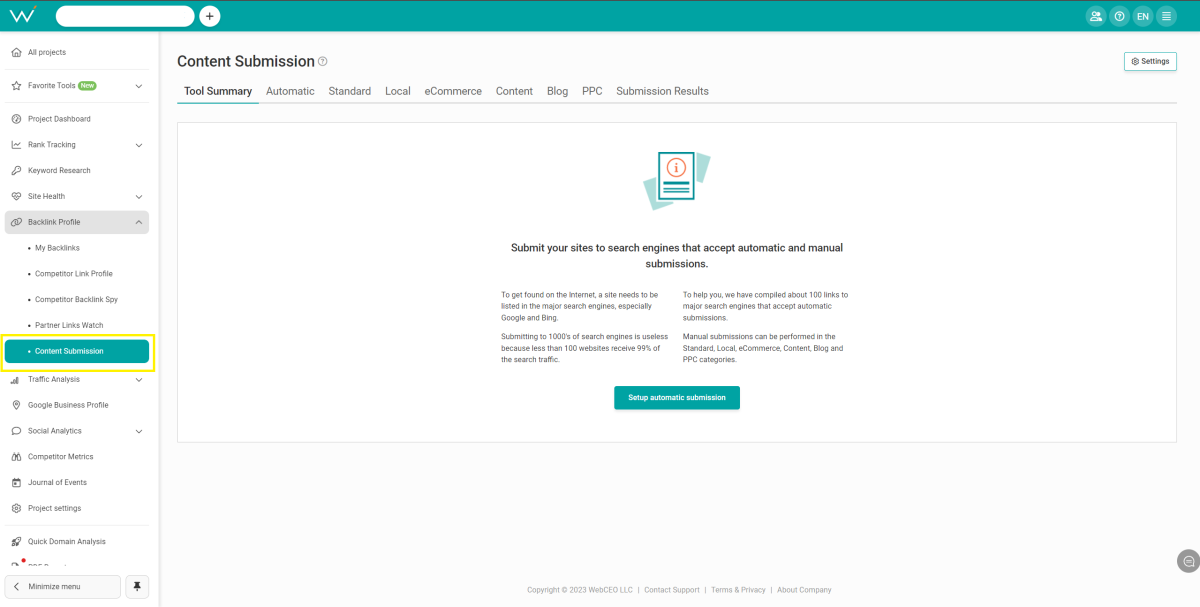Click the plus button to add project
The width and height of the screenshot is (1200, 607).
pos(210,16)
